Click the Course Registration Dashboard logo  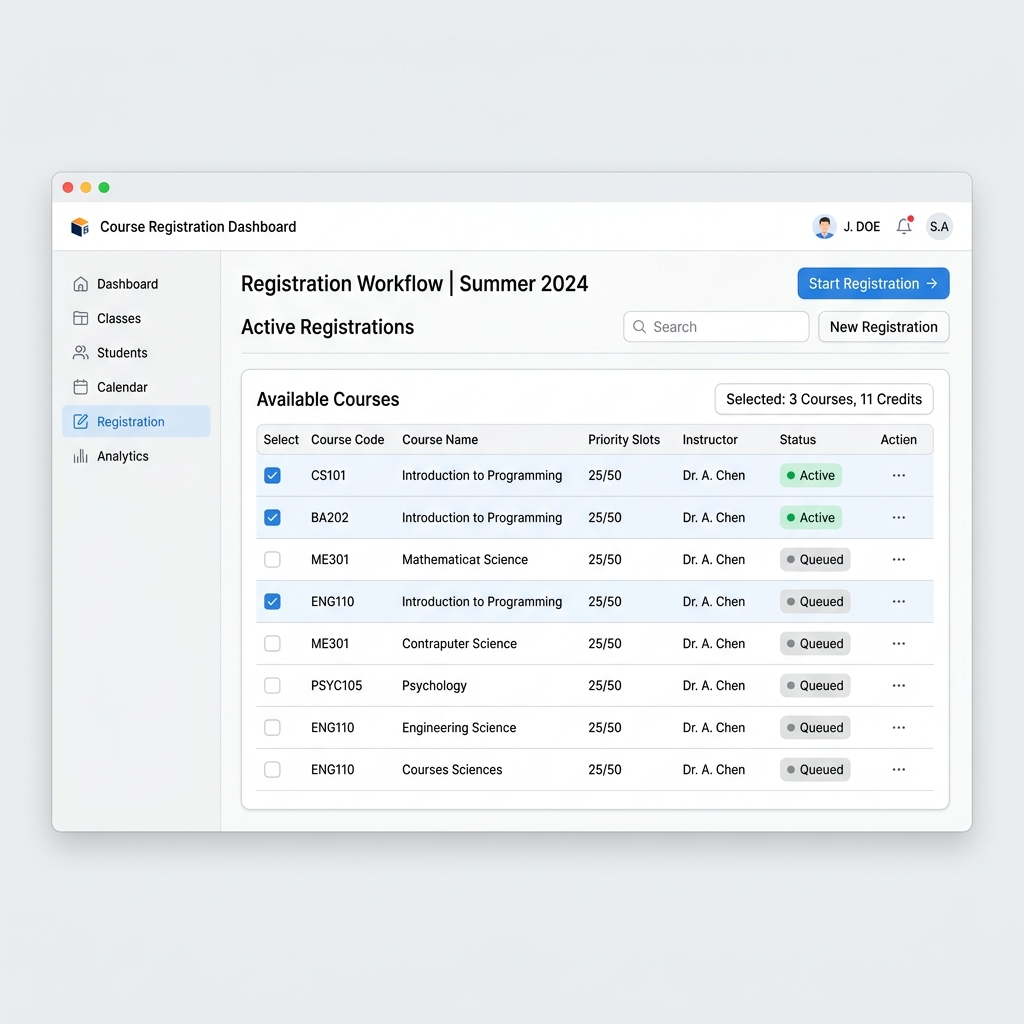pos(80,227)
